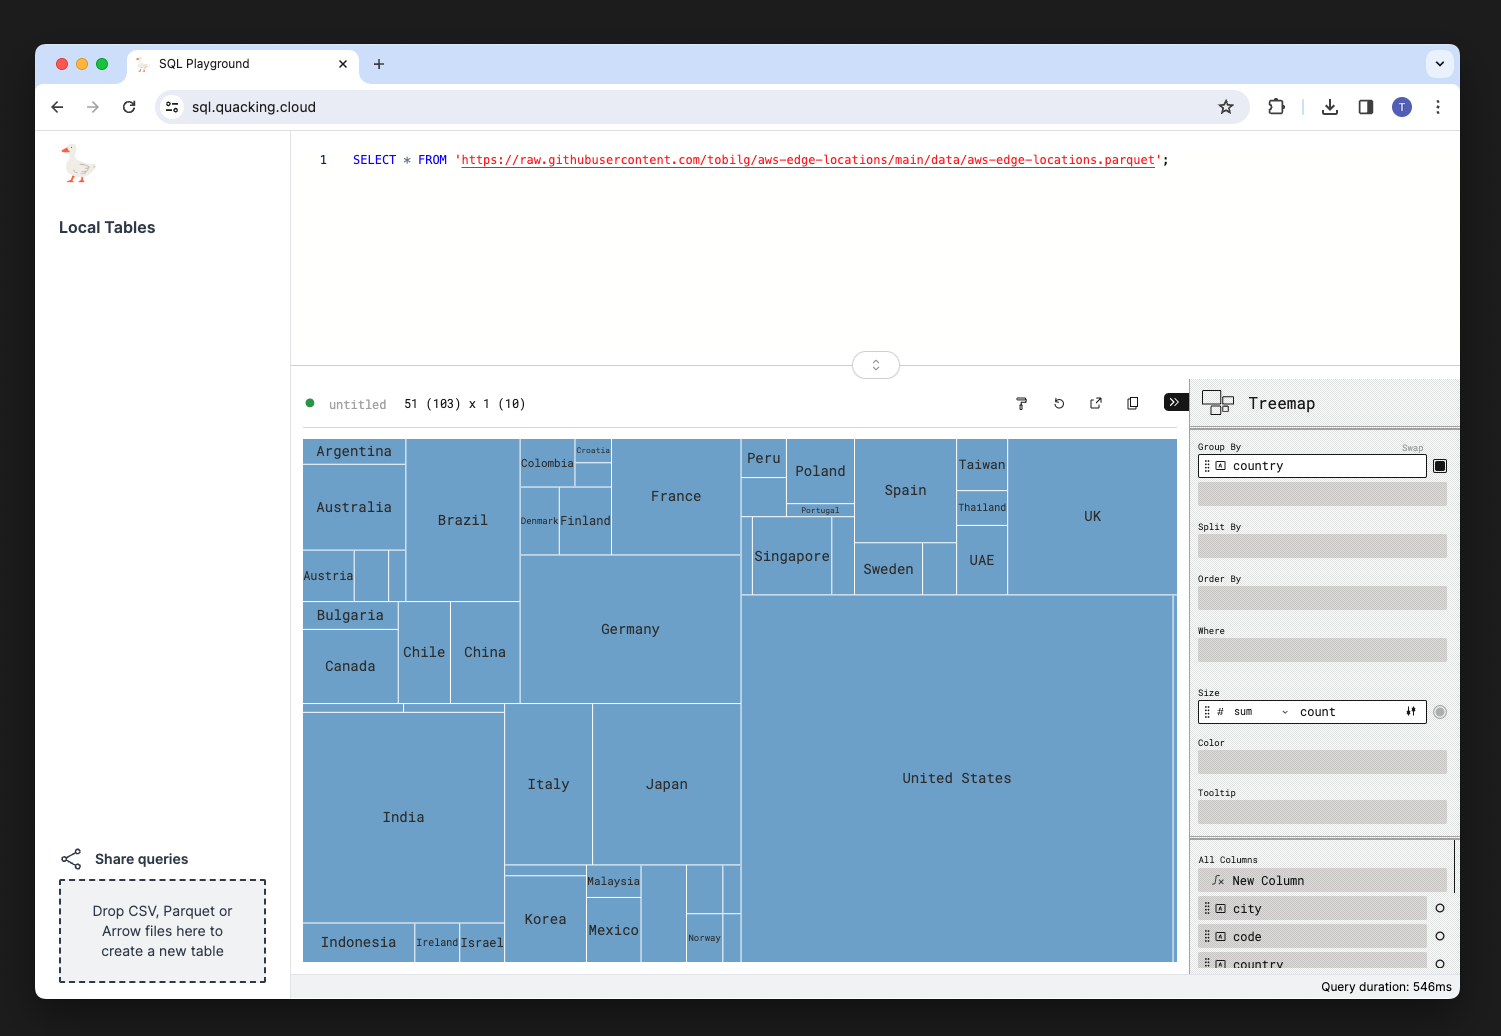1501x1036 pixels.
Task: Toggle the Chrome side panel icon
Action: [1366, 107]
